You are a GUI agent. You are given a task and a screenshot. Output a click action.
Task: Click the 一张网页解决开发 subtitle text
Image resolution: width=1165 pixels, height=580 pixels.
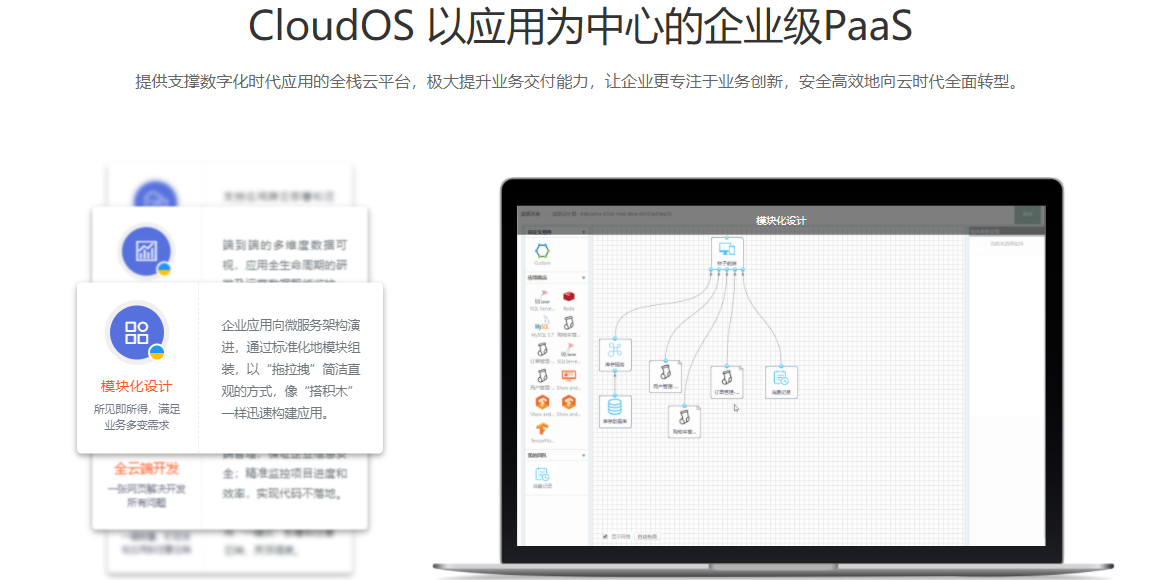click(146, 495)
